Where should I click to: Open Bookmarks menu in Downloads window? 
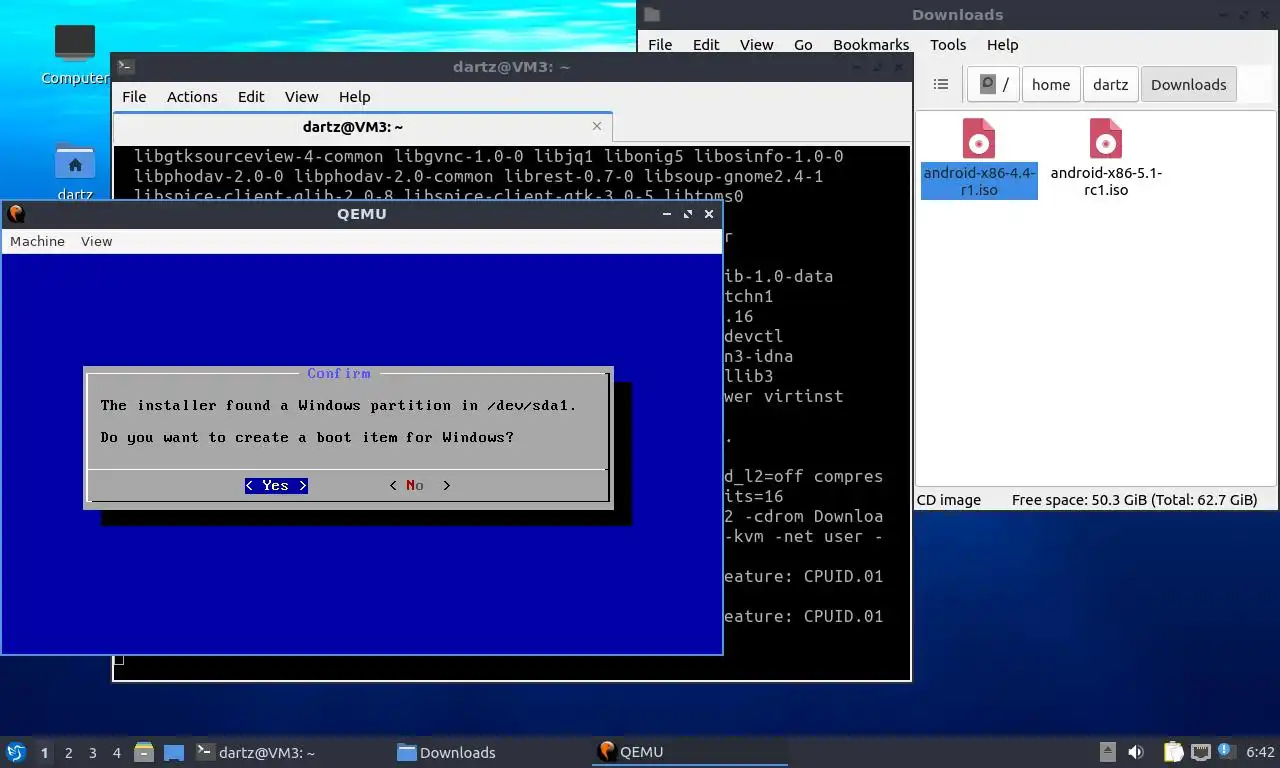[871, 45]
